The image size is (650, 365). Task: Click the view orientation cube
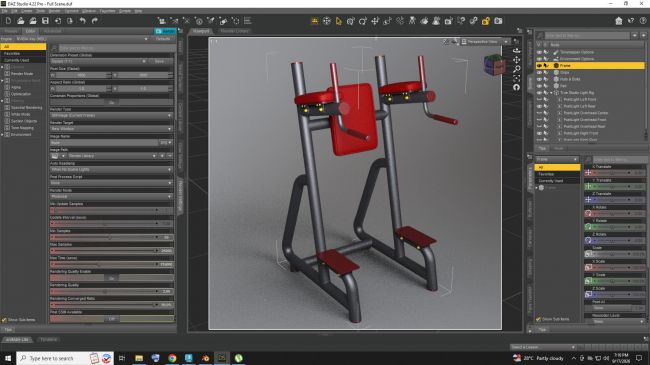(x=494, y=65)
